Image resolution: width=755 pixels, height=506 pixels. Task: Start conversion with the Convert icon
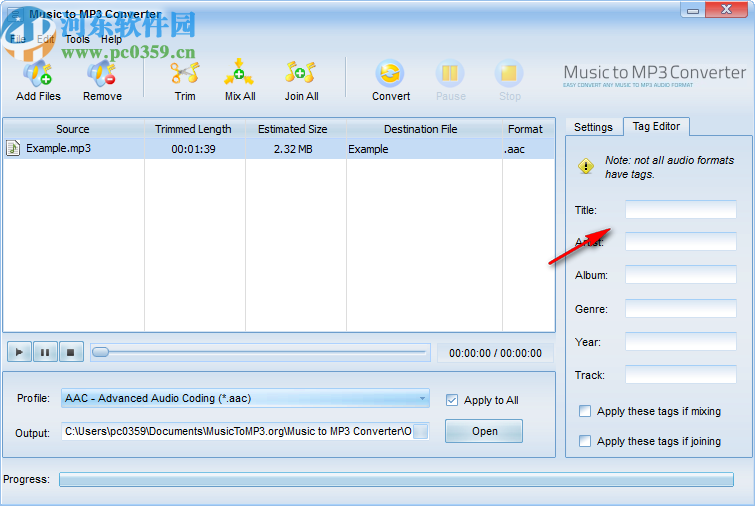click(390, 73)
